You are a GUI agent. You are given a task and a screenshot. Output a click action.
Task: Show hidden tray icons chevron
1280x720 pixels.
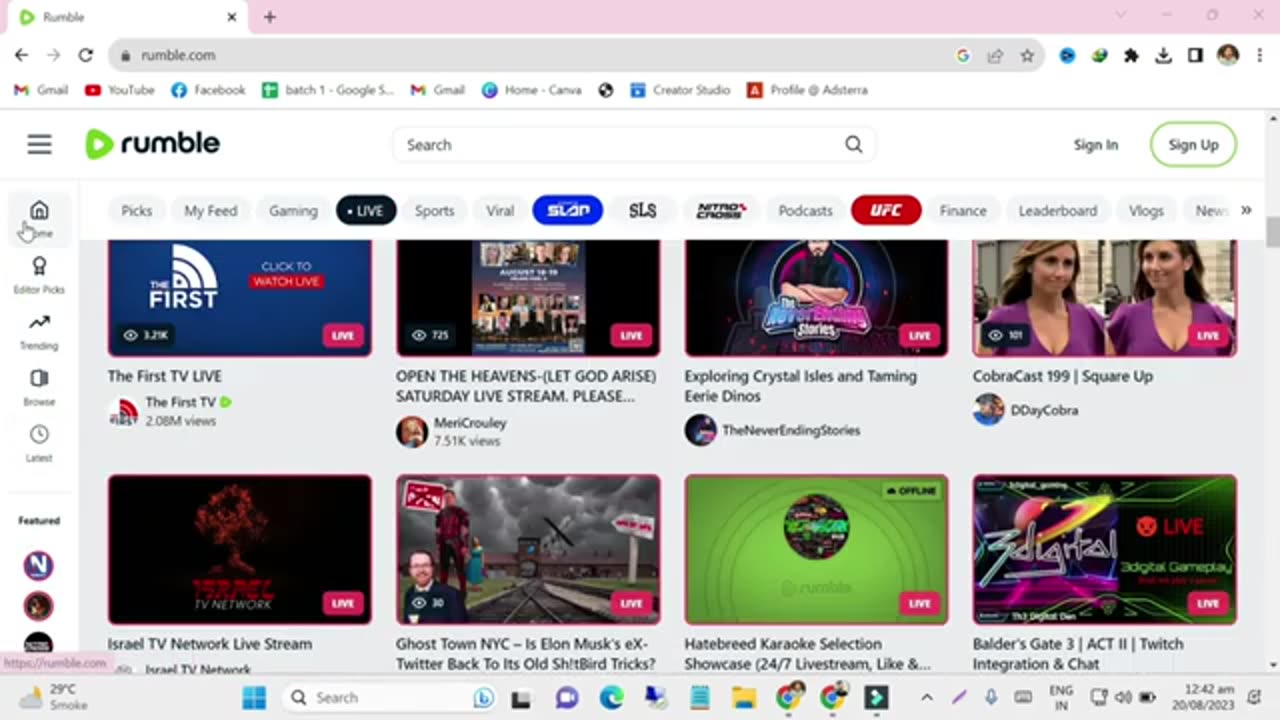point(927,697)
